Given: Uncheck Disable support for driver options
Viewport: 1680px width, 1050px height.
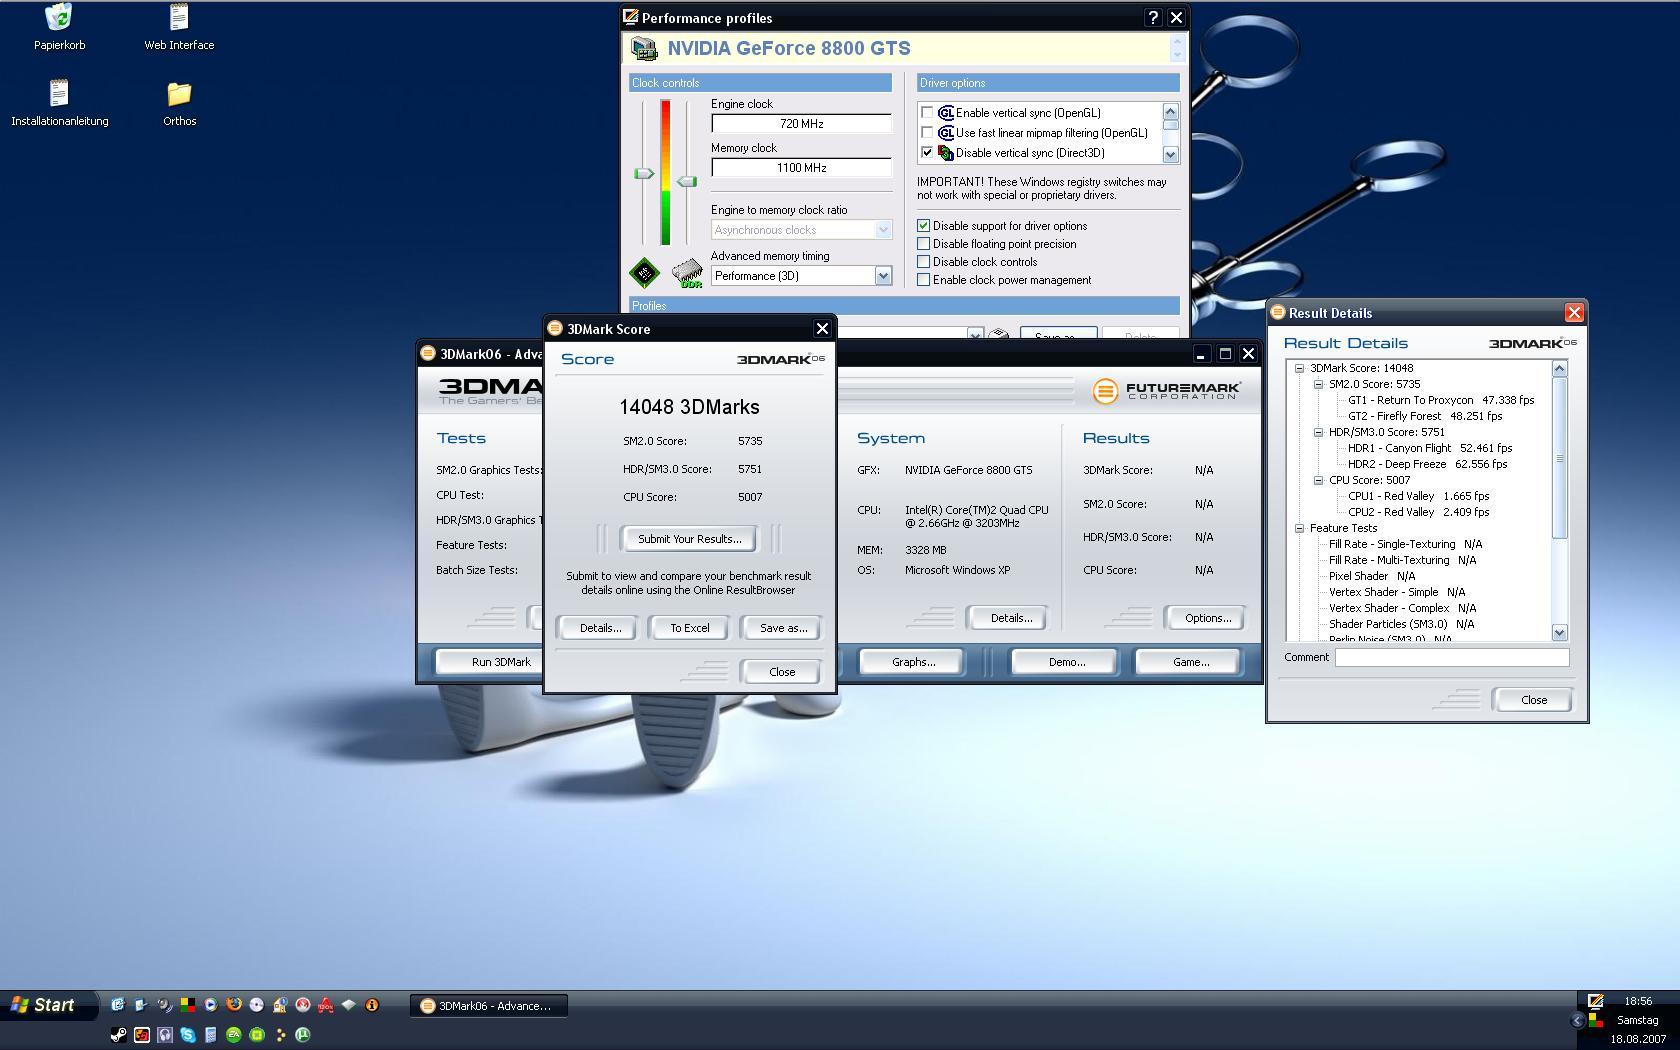Looking at the screenshot, I should click(924, 226).
